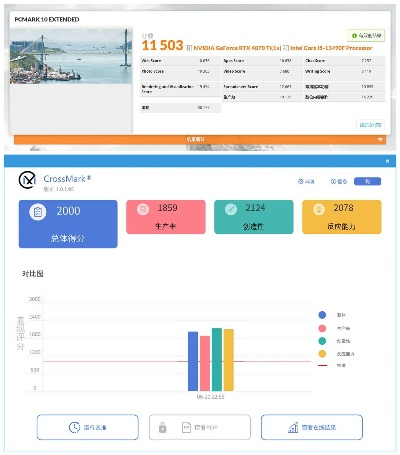This screenshot has height=455, width=400.
Task: Click the 3000 label on the chart's vertical axis
Action: (35, 299)
